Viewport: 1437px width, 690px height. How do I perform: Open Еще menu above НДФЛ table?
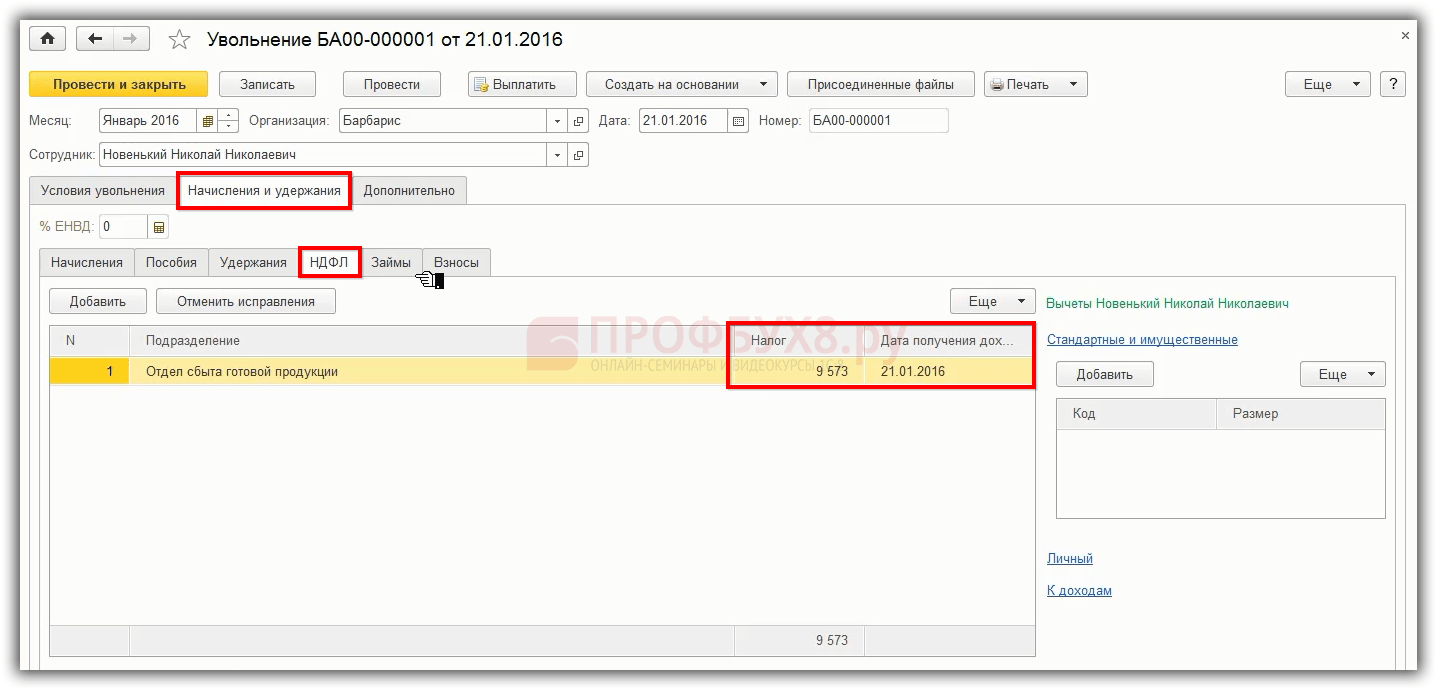[x=993, y=301]
